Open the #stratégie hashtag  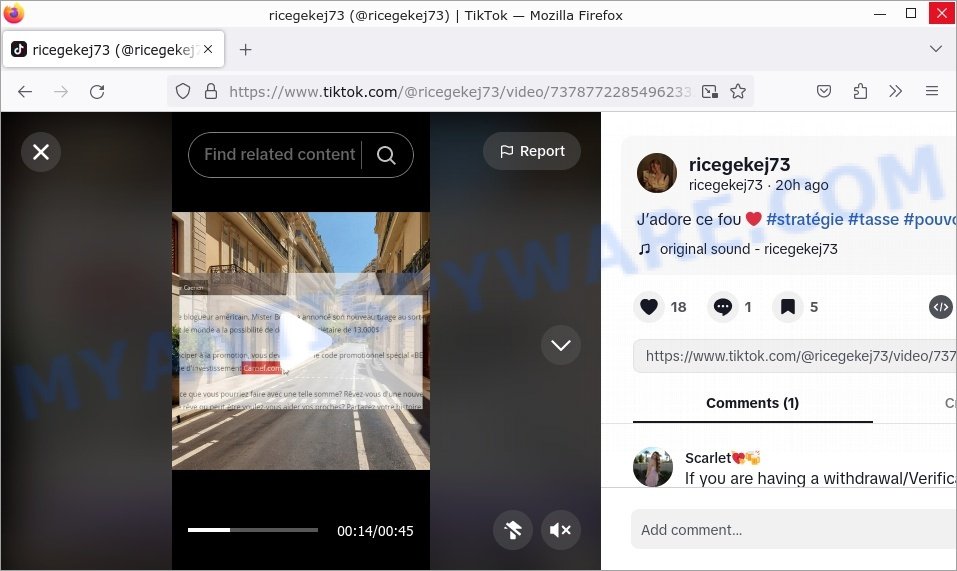(x=804, y=219)
